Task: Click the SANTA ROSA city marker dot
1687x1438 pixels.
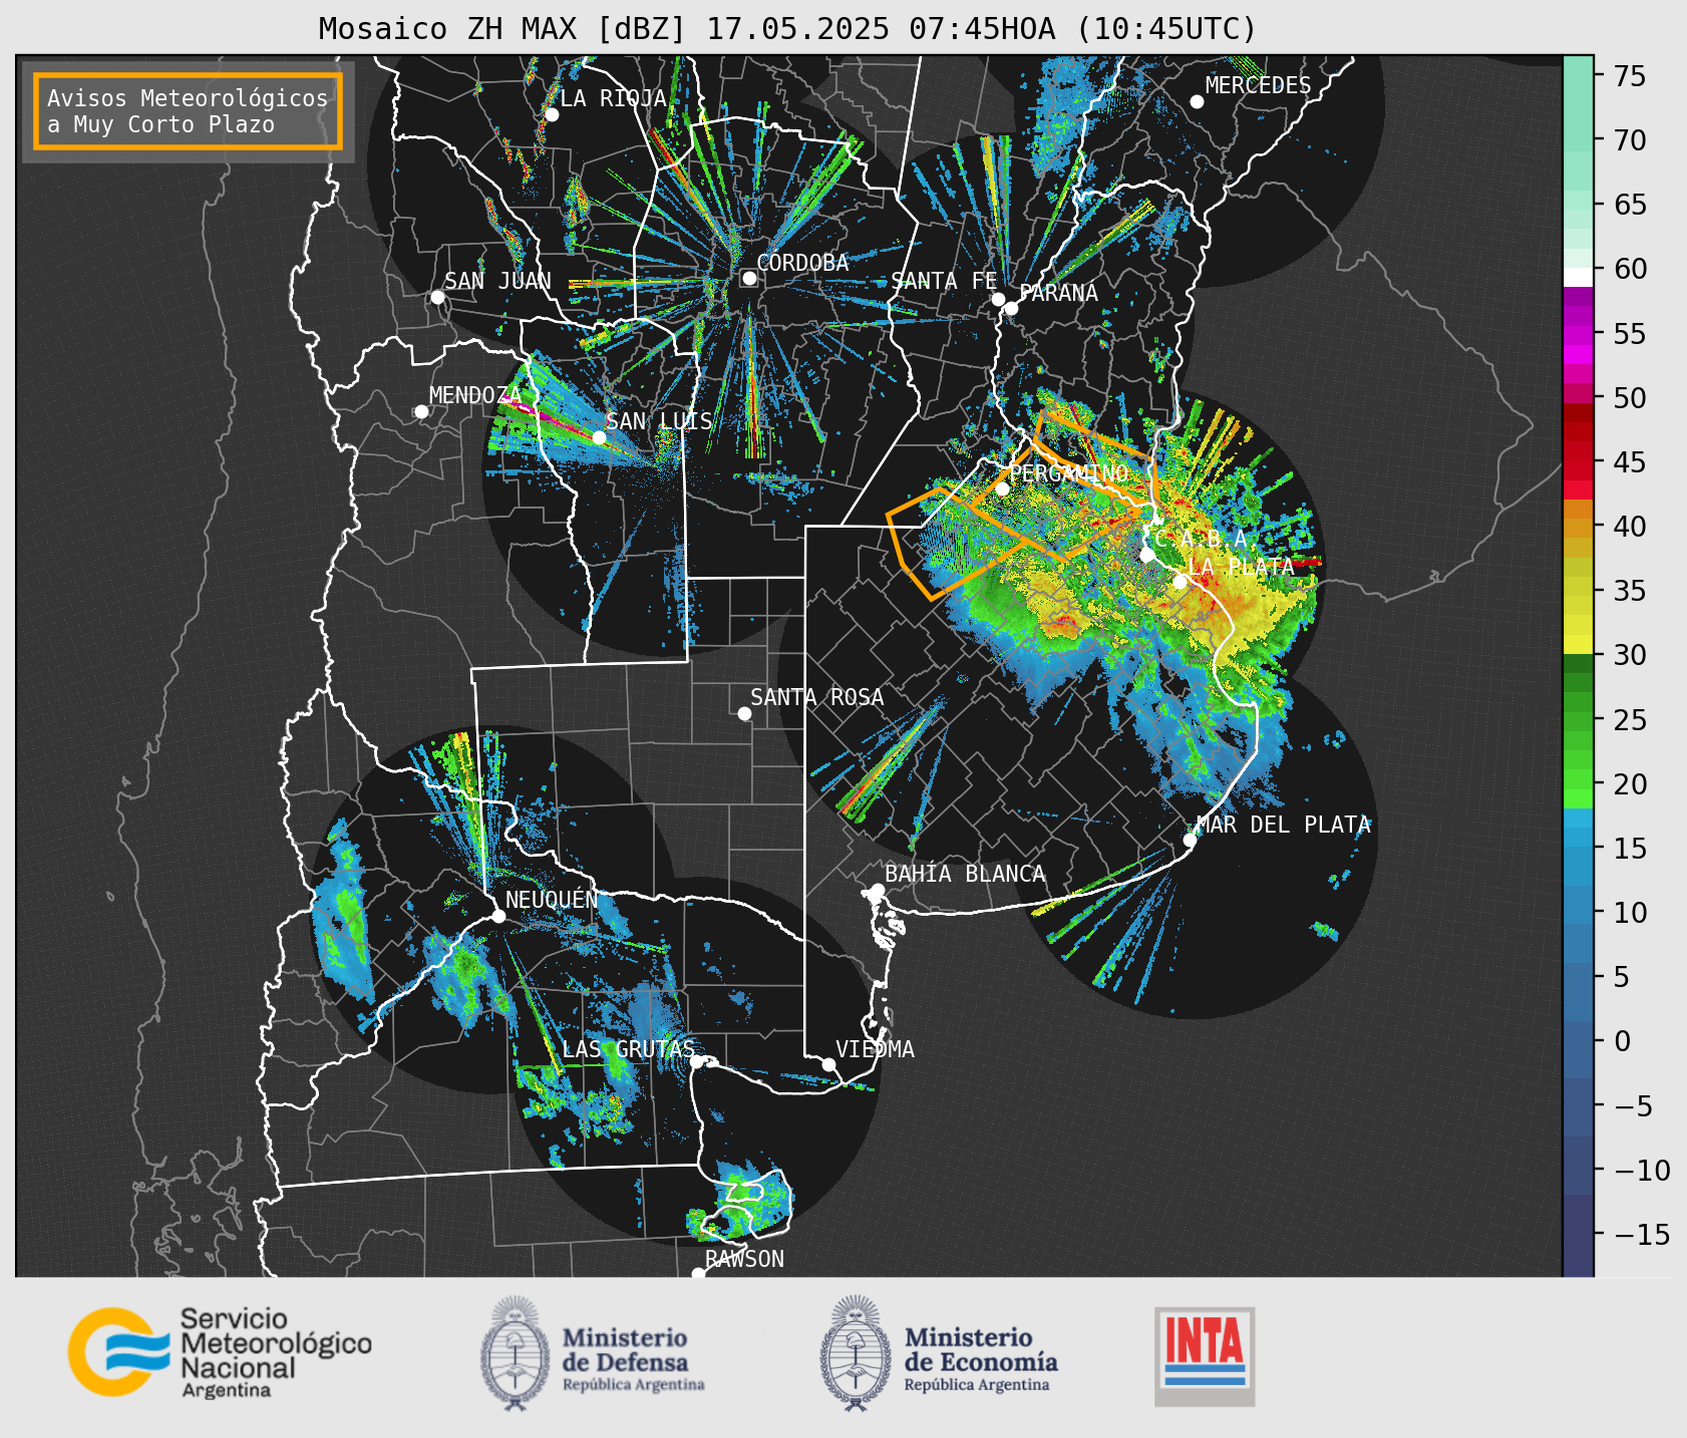Action: point(744,713)
